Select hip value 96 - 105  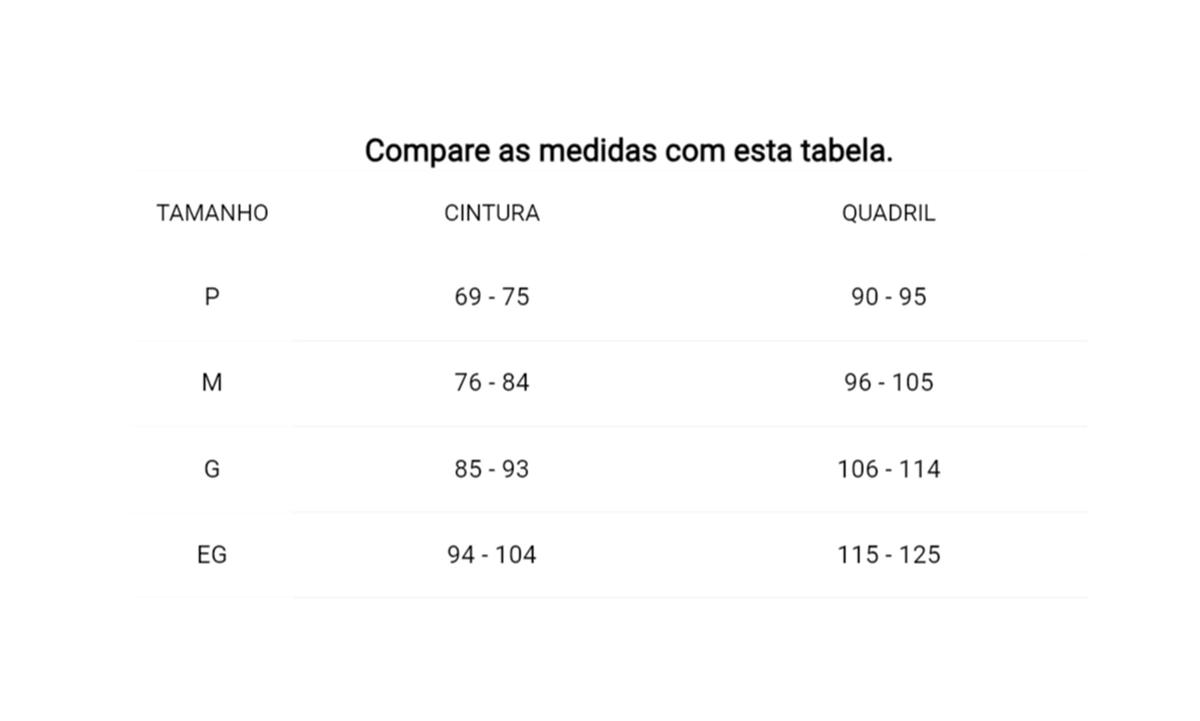[x=889, y=383]
